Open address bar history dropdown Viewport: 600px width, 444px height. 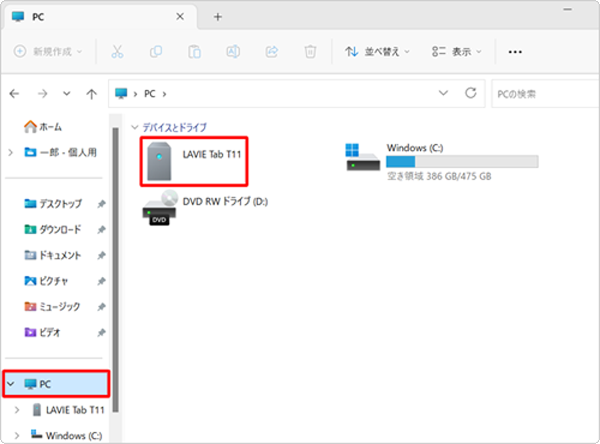click(x=443, y=93)
